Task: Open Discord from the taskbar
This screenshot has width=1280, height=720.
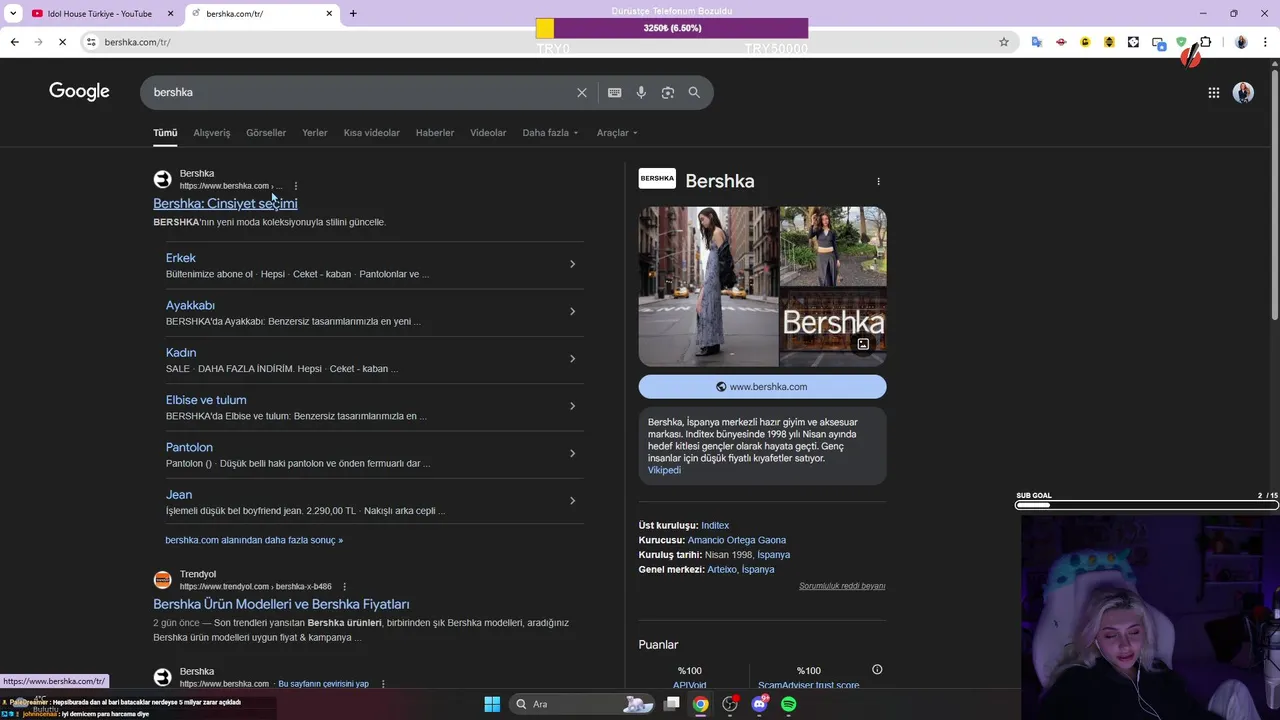Action: pyautogui.click(x=759, y=704)
